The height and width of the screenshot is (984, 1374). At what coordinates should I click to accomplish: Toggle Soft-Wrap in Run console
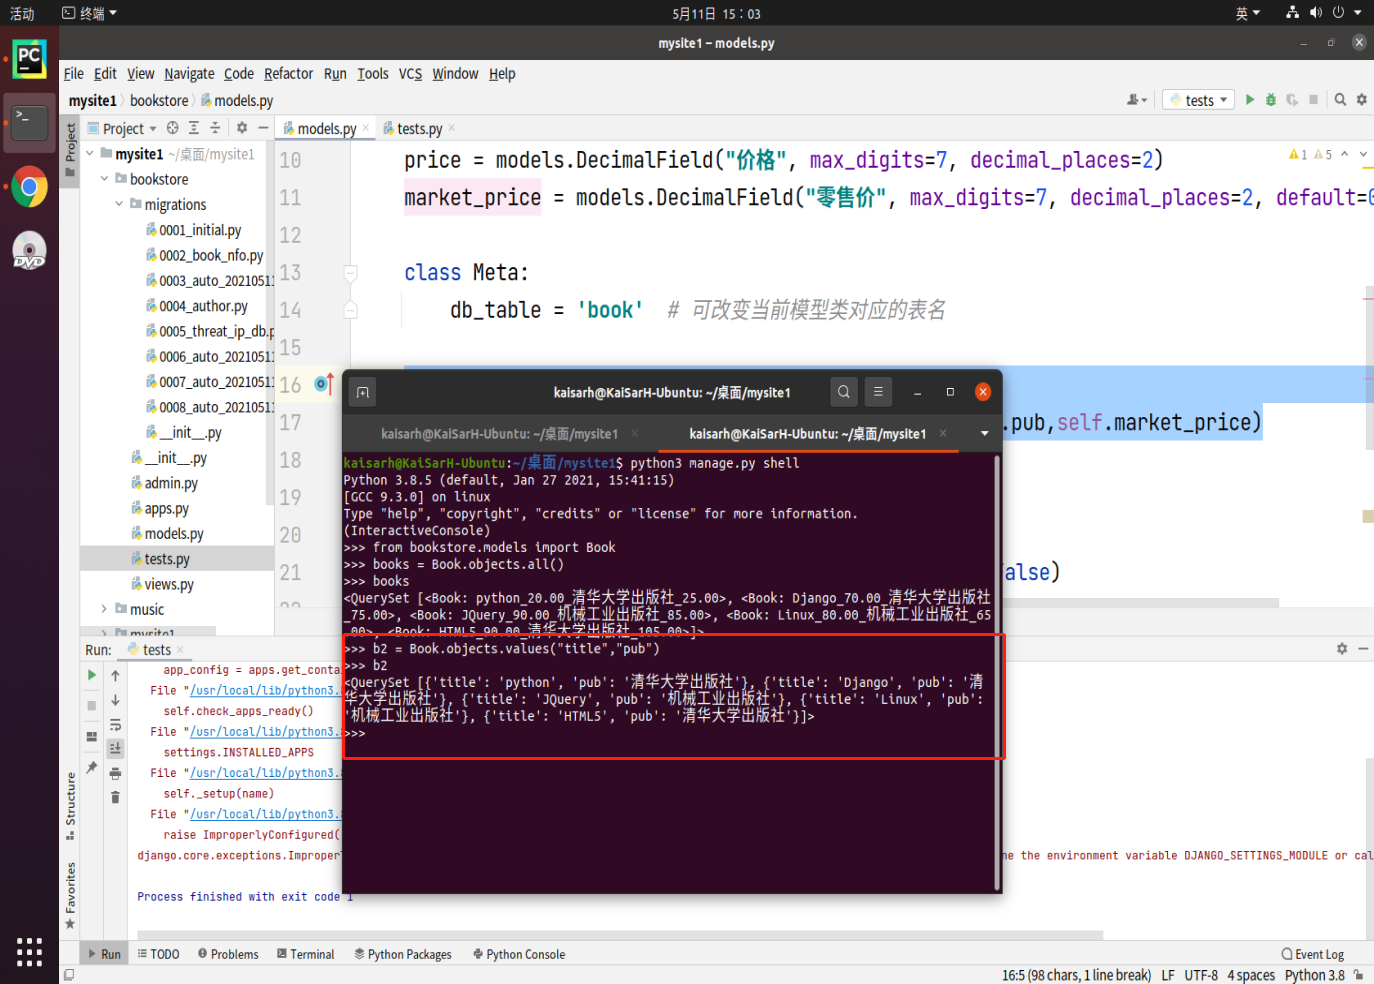pyautogui.click(x=115, y=724)
